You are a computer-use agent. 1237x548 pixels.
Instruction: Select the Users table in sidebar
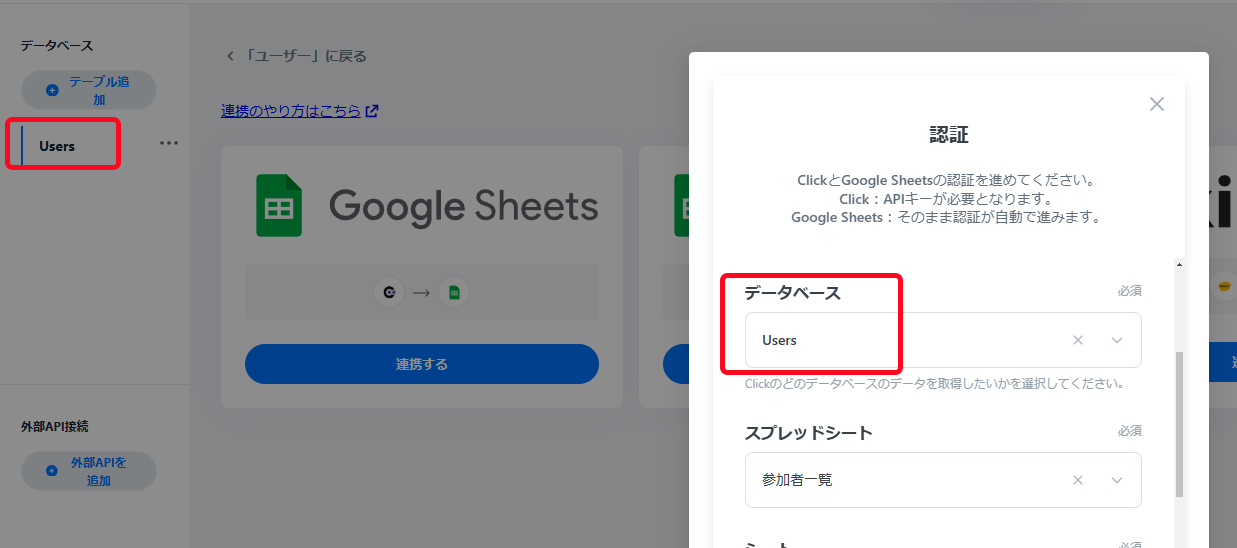57,146
